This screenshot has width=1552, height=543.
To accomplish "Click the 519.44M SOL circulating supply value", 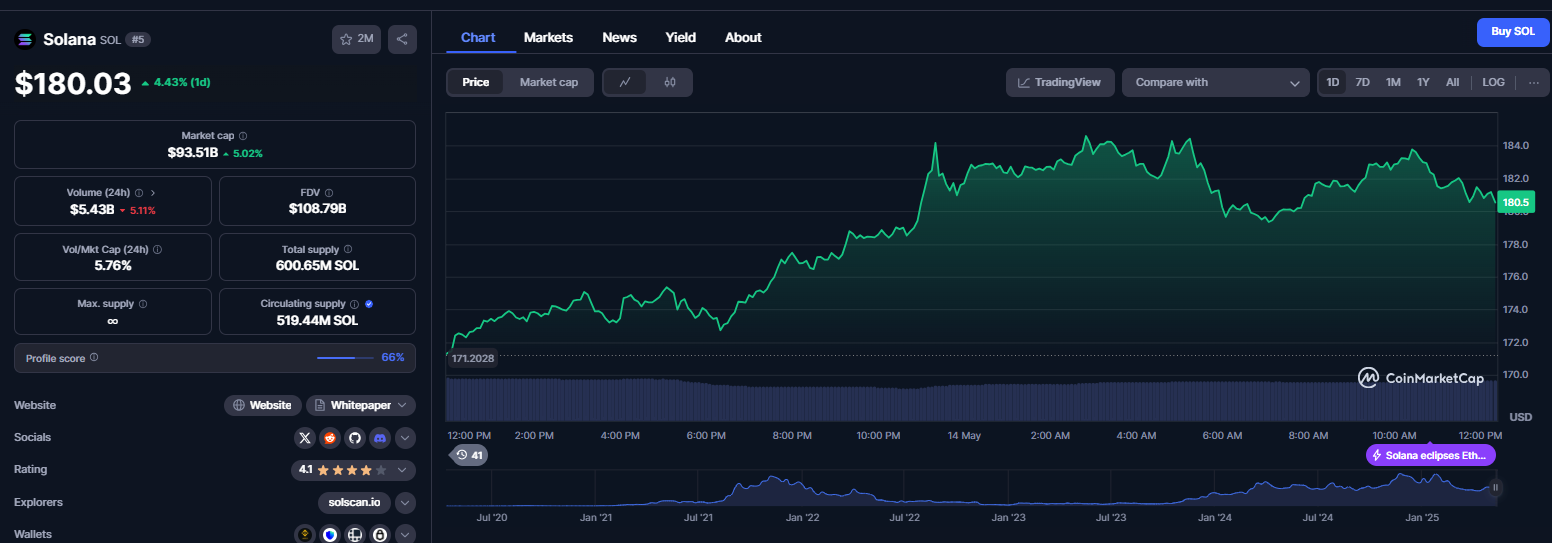I will [317, 321].
